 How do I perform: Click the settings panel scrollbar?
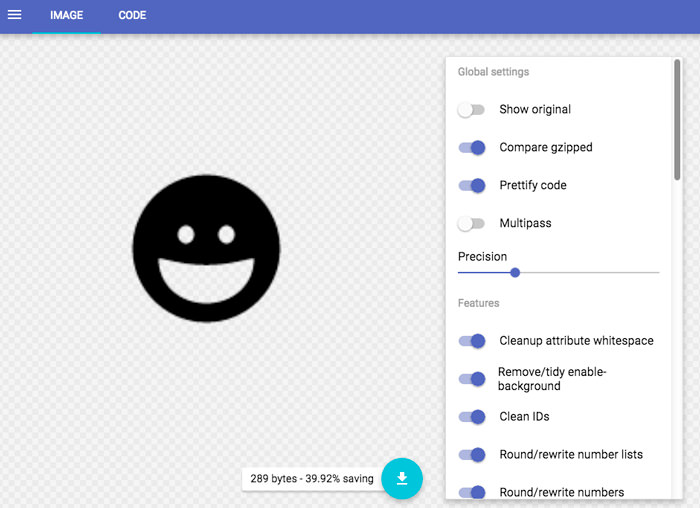pos(677,120)
